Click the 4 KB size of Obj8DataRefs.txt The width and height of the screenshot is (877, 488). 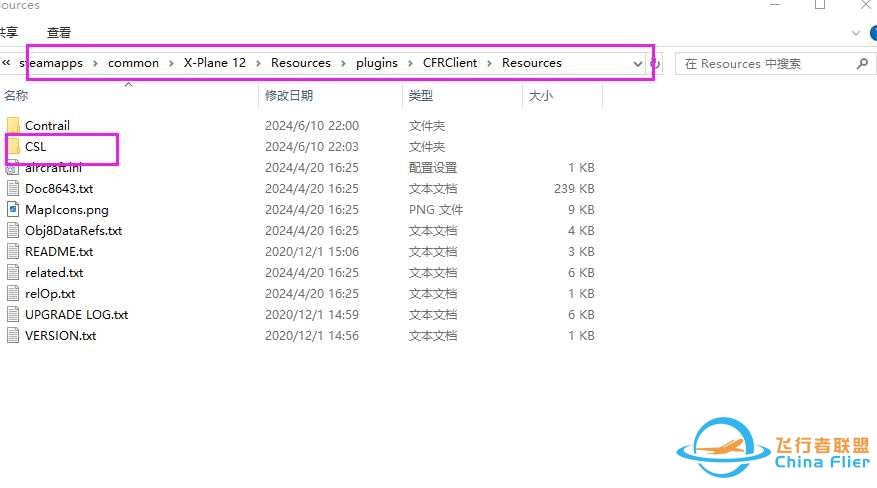tap(581, 230)
